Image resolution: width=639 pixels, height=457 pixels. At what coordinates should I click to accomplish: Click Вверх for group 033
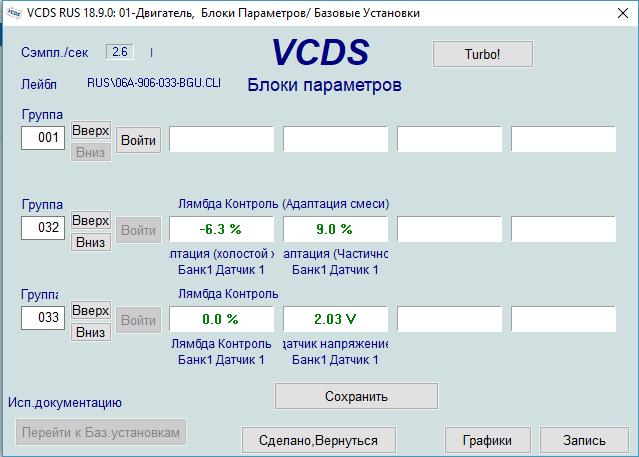click(x=91, y=311)
